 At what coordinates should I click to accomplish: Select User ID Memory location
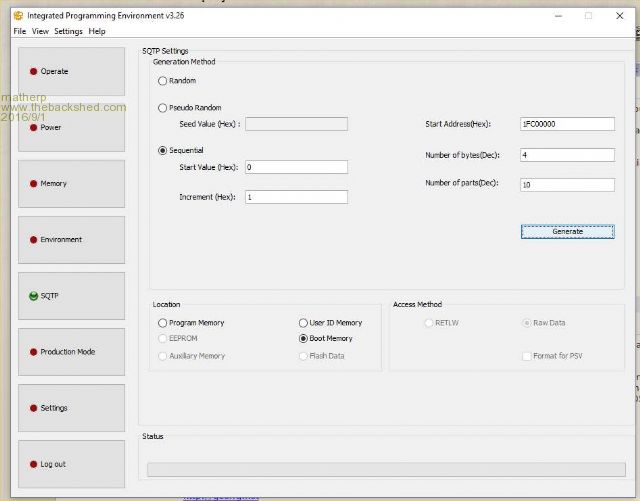(303, 323)
